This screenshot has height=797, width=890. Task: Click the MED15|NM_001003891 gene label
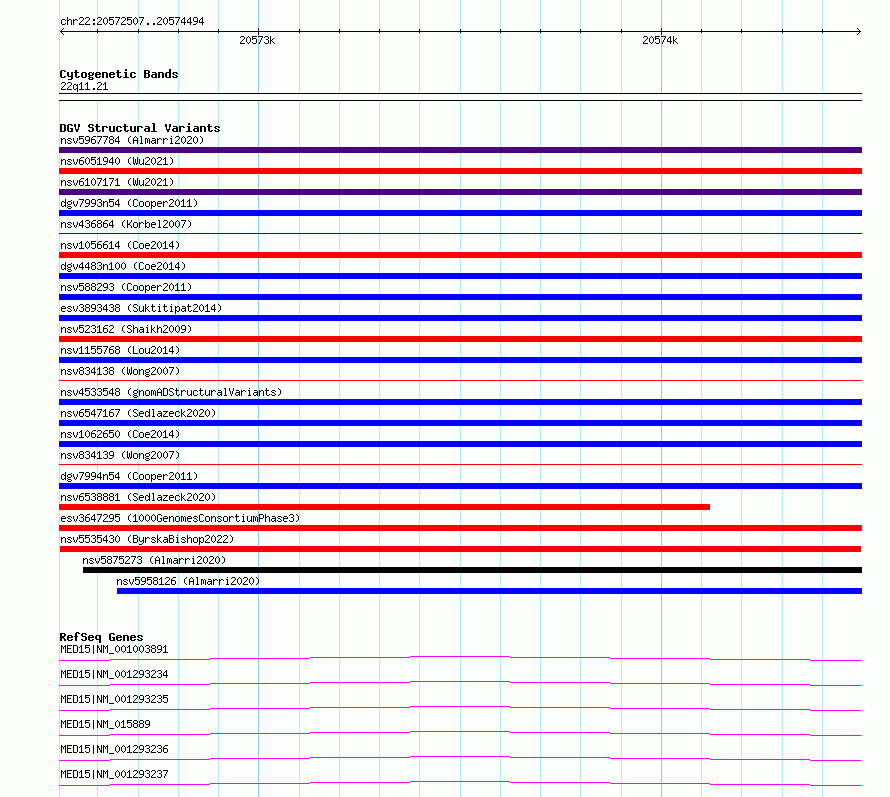pyautogui.click(x=114, y=649)
